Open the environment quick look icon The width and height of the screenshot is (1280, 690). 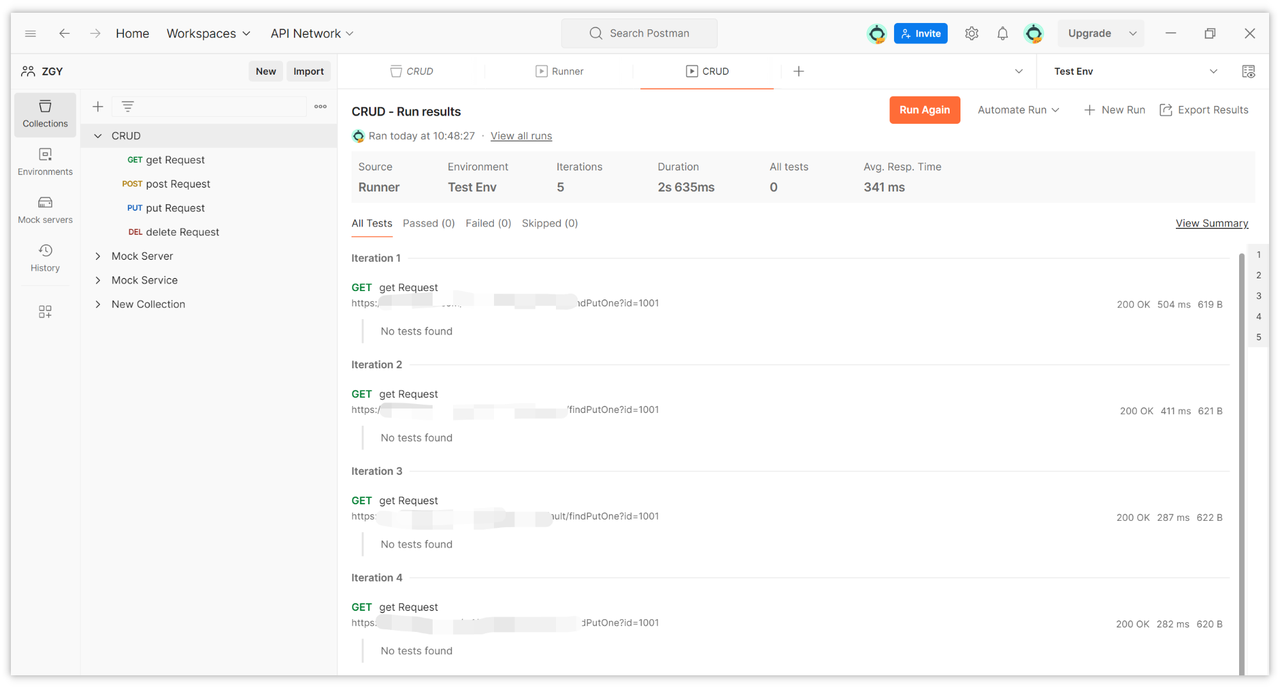(1248, 71)
